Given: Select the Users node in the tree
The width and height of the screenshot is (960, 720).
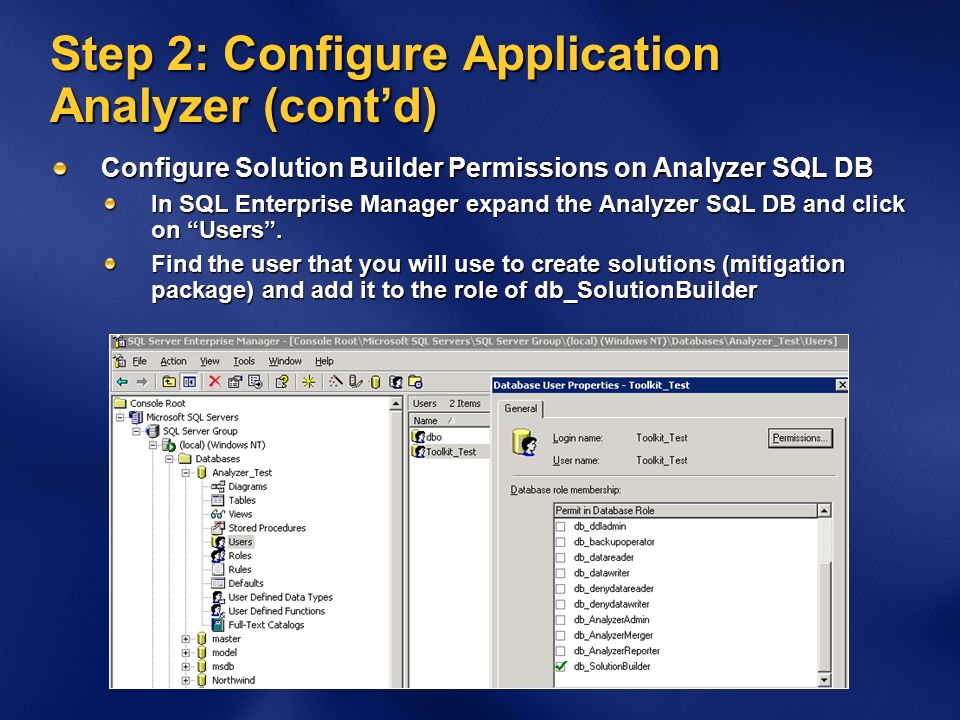Looking at the screenshot, I should (x=240, y=542).
